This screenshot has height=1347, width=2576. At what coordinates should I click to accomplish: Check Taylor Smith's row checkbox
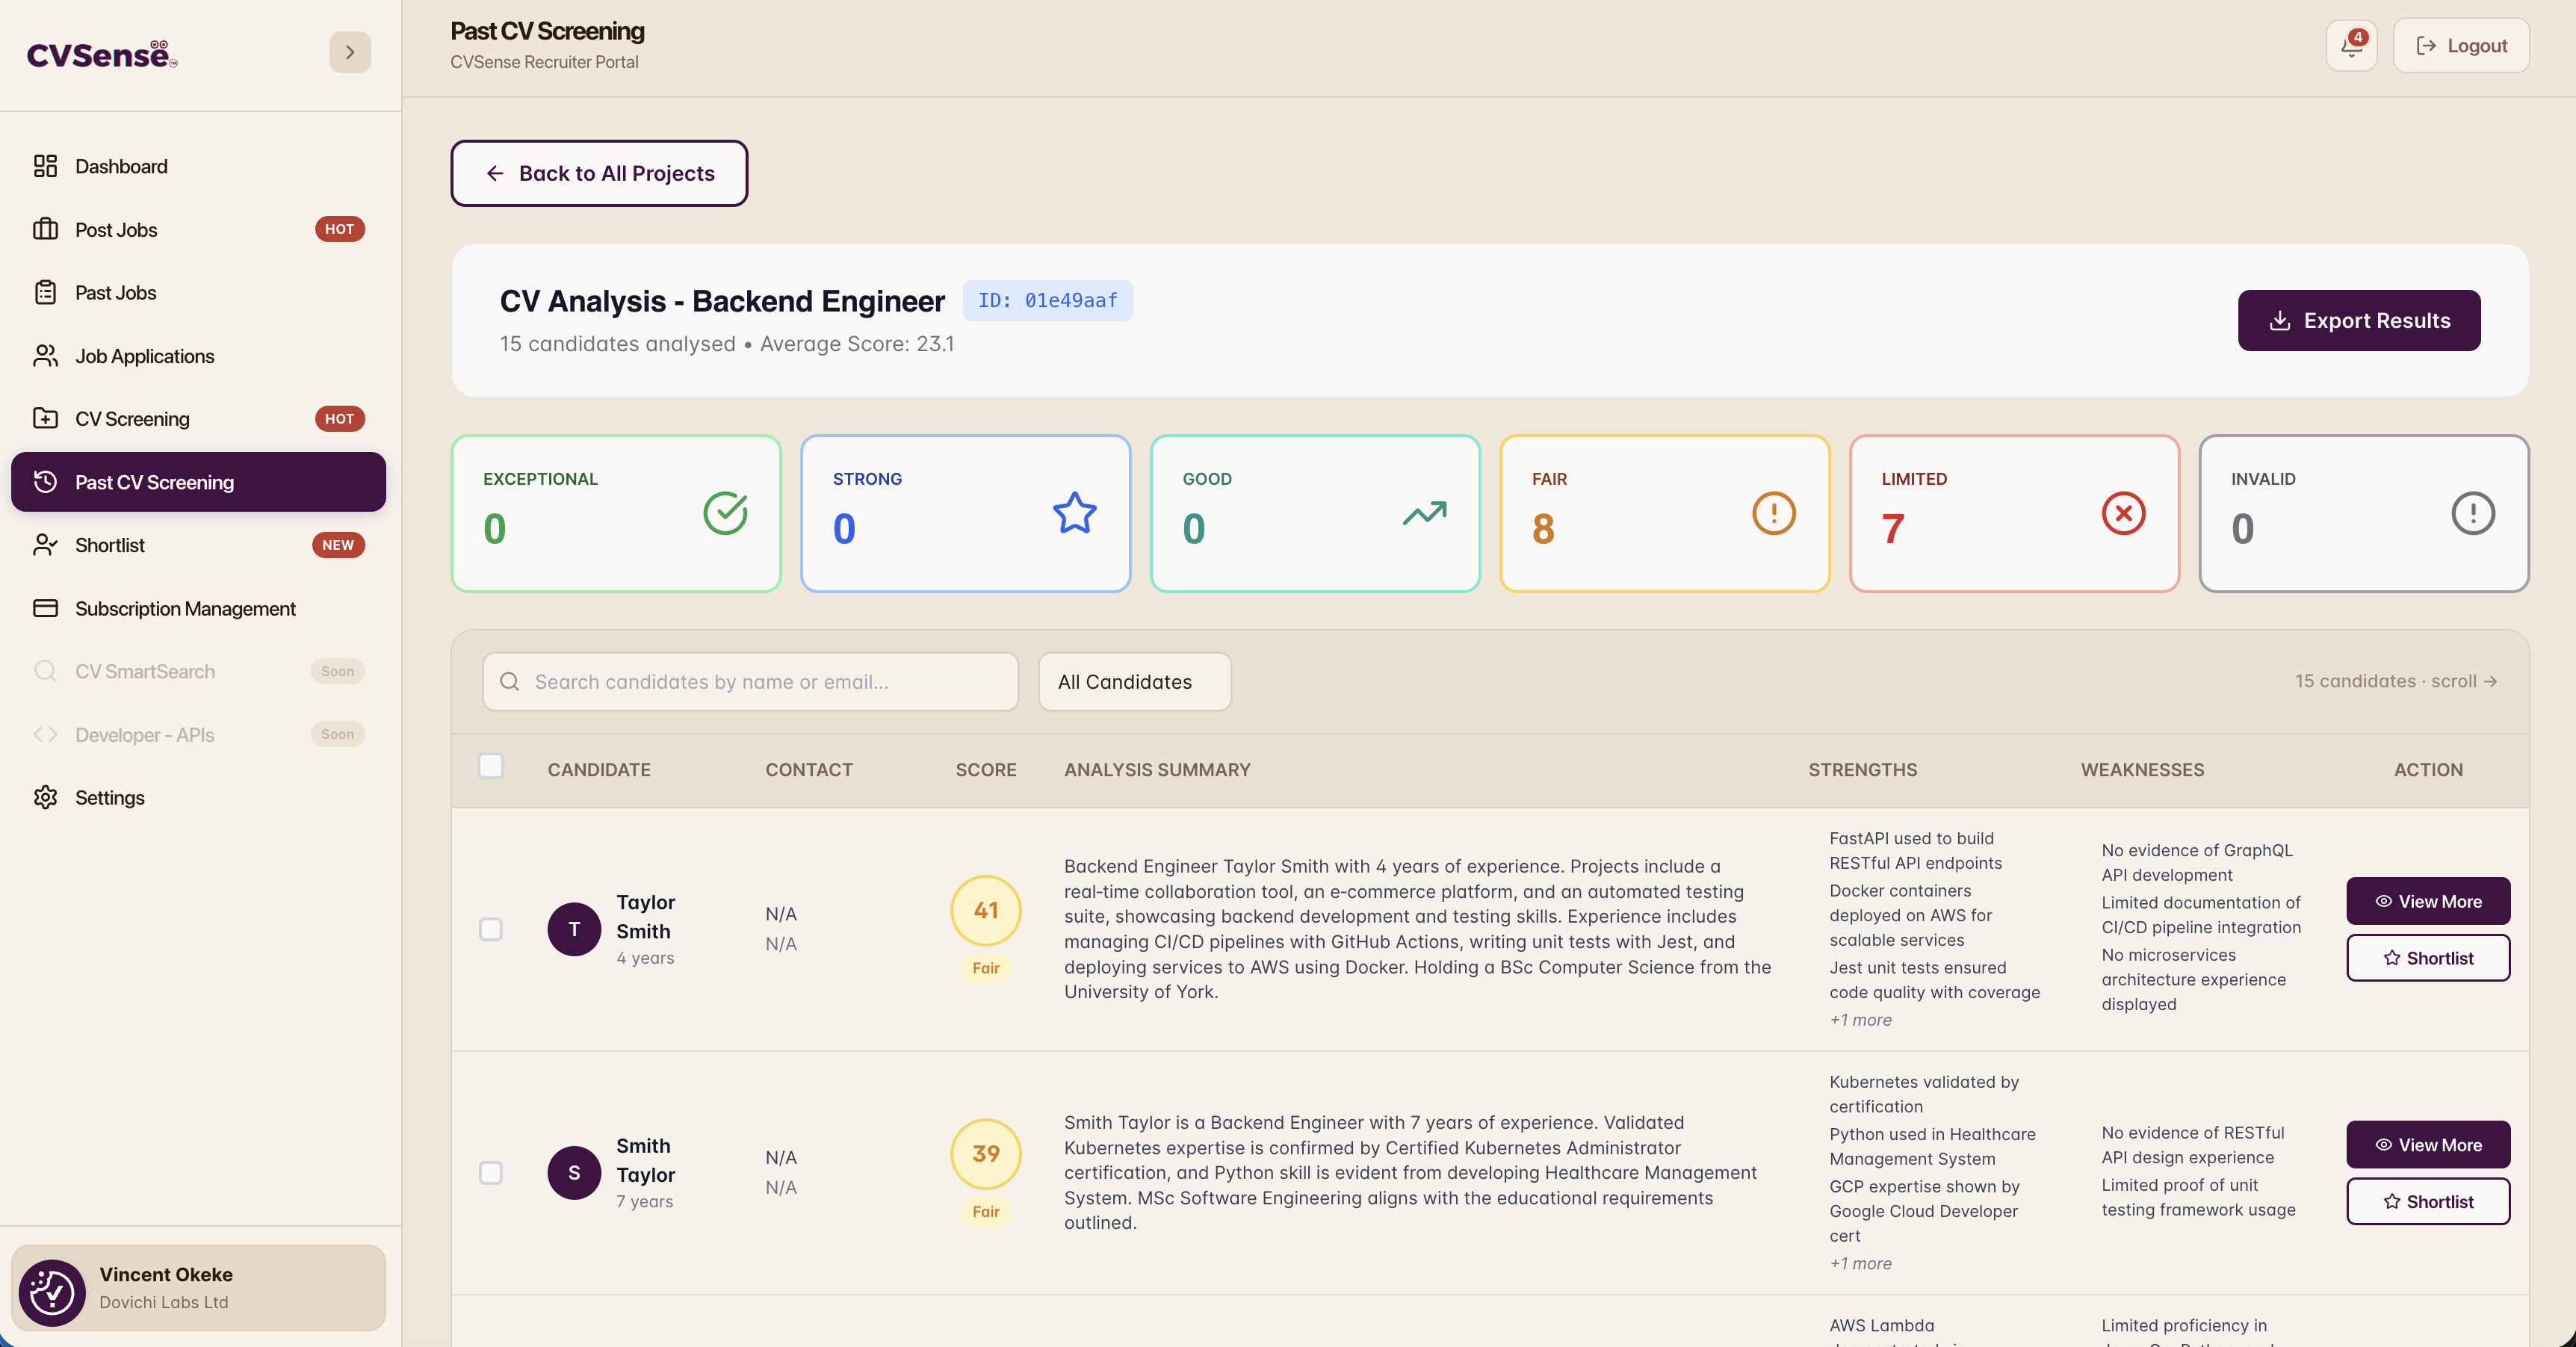pos(491,929)
